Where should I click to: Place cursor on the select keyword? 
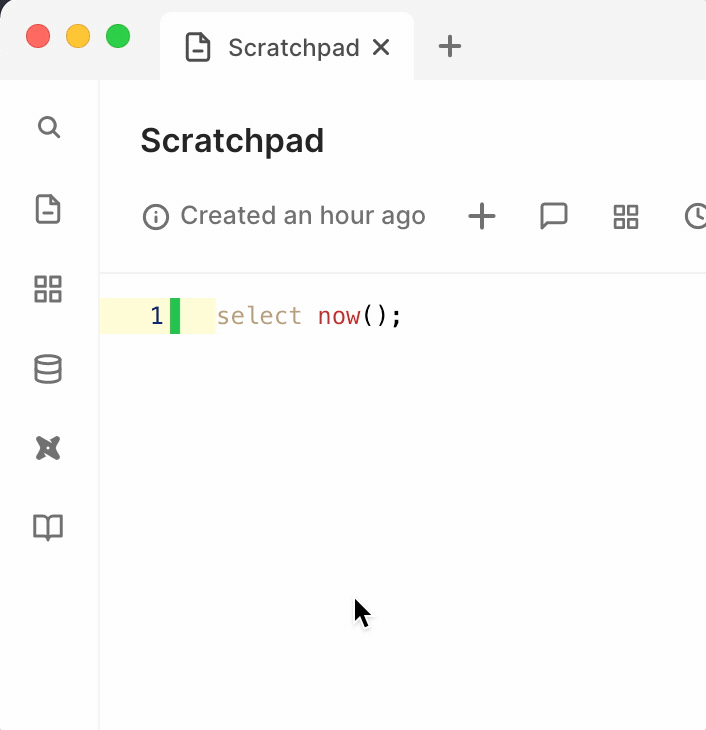point(259,316)
